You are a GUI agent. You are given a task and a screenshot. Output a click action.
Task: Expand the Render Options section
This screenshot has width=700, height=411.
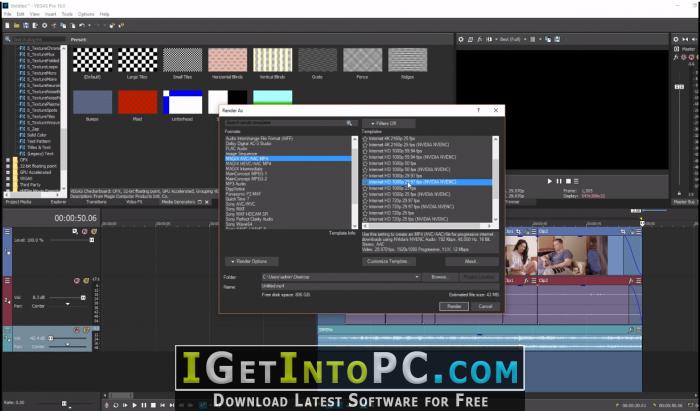point(251,262)
